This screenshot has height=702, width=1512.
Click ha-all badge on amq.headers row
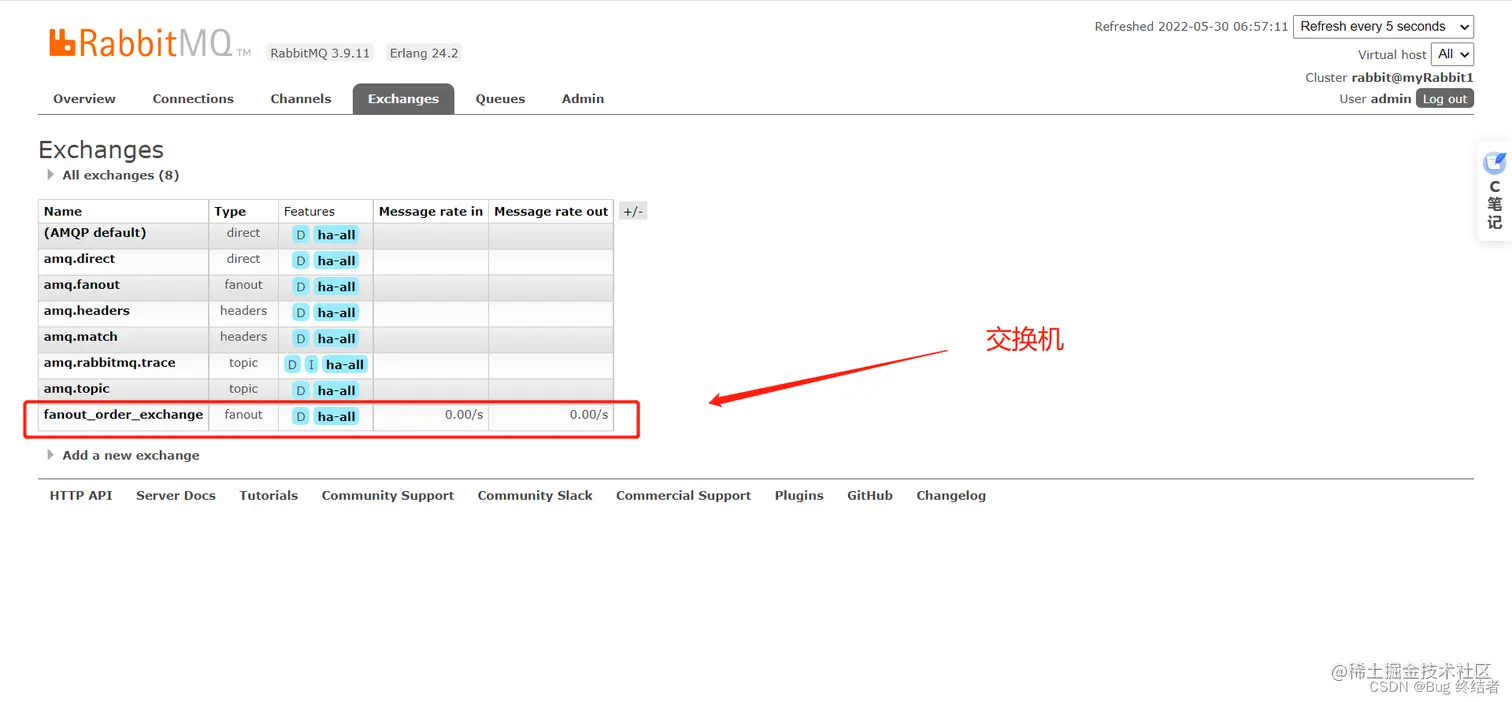pyautogui.click(x=337, y=313)
